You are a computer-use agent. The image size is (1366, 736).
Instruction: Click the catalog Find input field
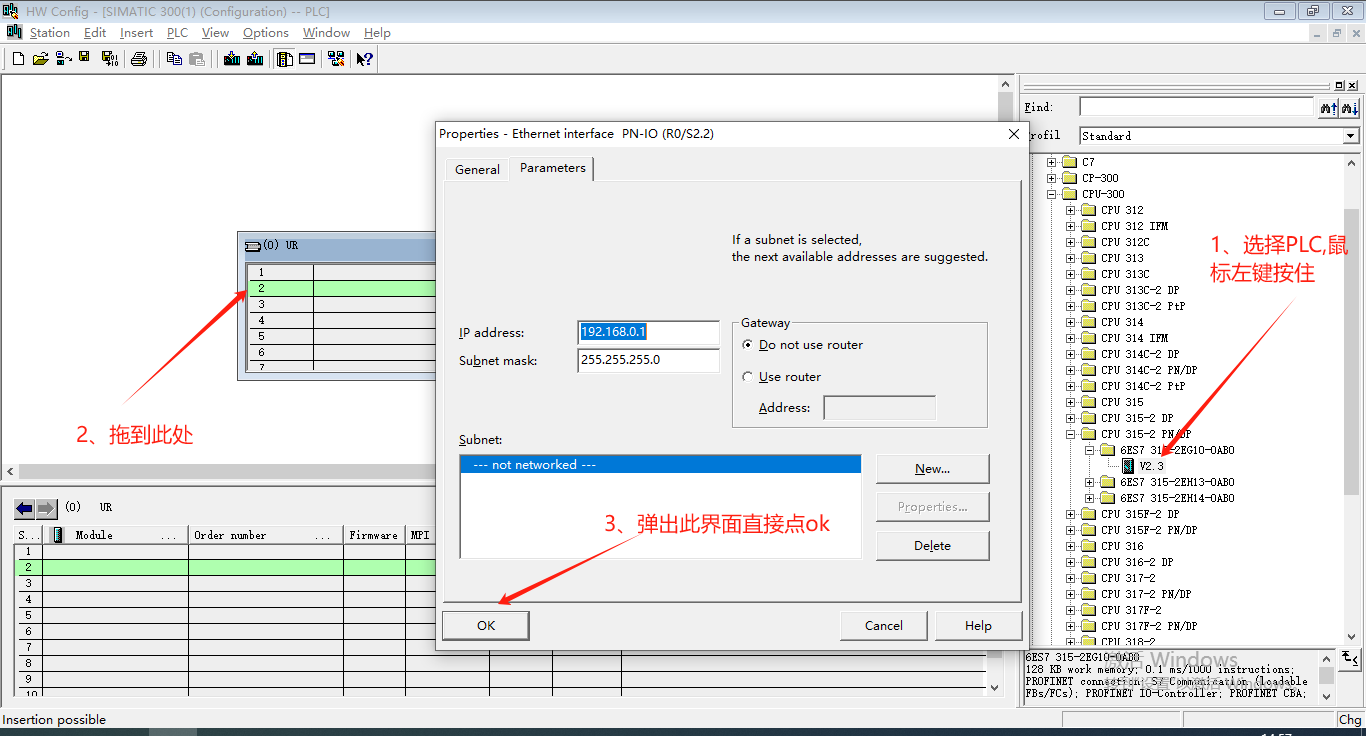click(x=1196, y=107)
